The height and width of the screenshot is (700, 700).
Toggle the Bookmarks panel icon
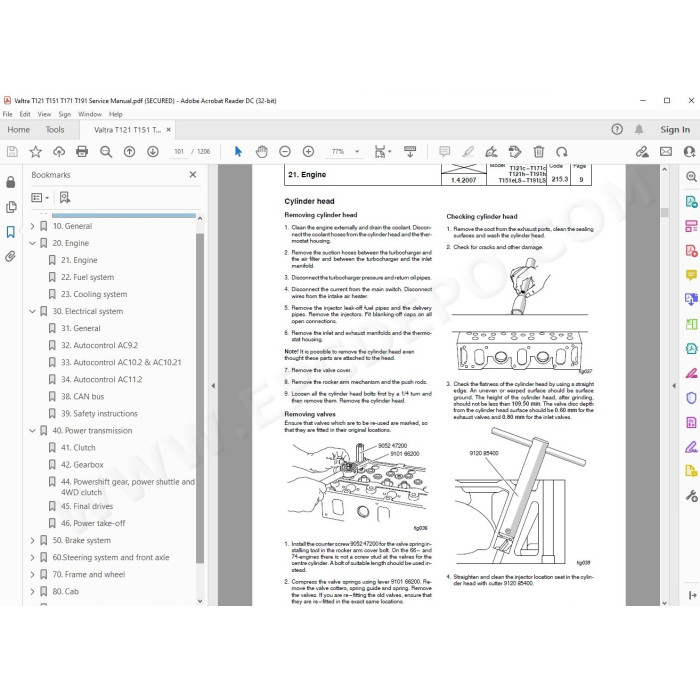(x=11, y=232)
